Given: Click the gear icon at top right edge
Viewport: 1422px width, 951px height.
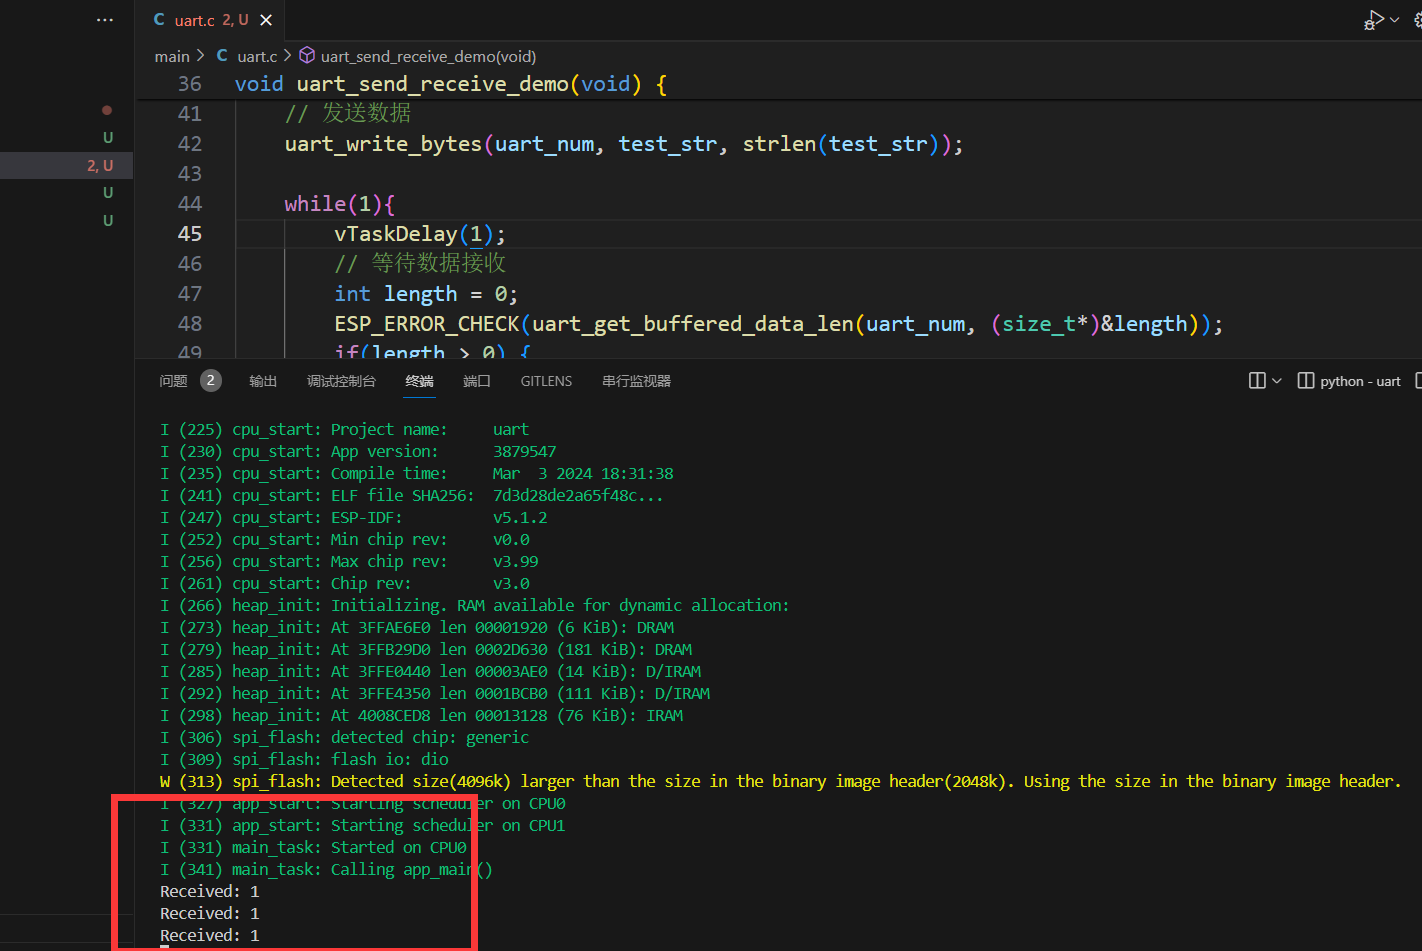Looking at the screenshot, I should click(x=1418, y=20).
